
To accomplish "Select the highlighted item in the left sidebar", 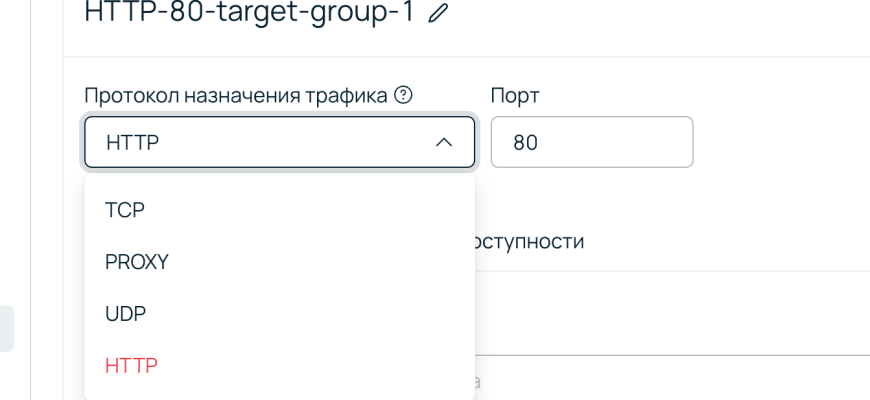I will [x=7, y=329].
